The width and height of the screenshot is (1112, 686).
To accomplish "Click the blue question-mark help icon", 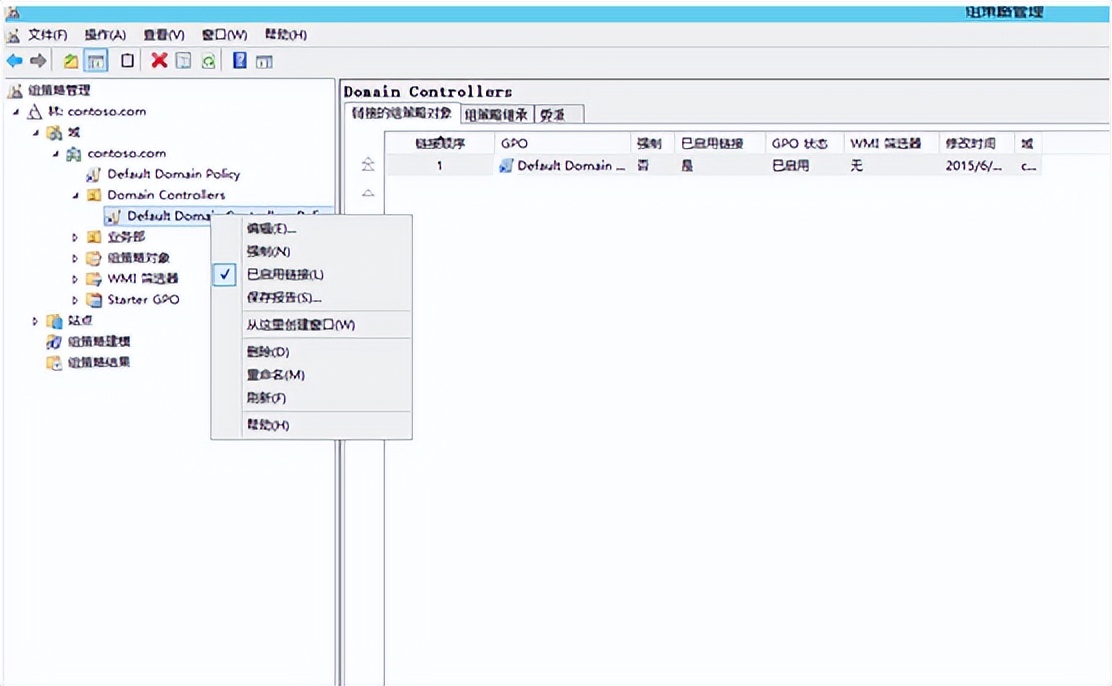I will point(240,61).
